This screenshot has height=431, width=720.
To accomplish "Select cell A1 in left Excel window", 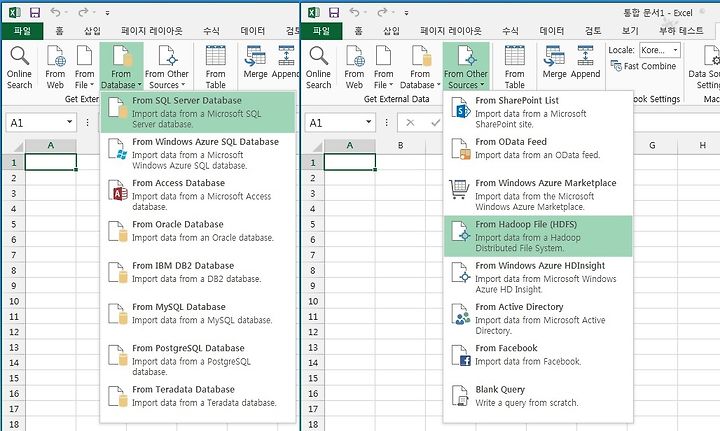I will pos(51,162).
